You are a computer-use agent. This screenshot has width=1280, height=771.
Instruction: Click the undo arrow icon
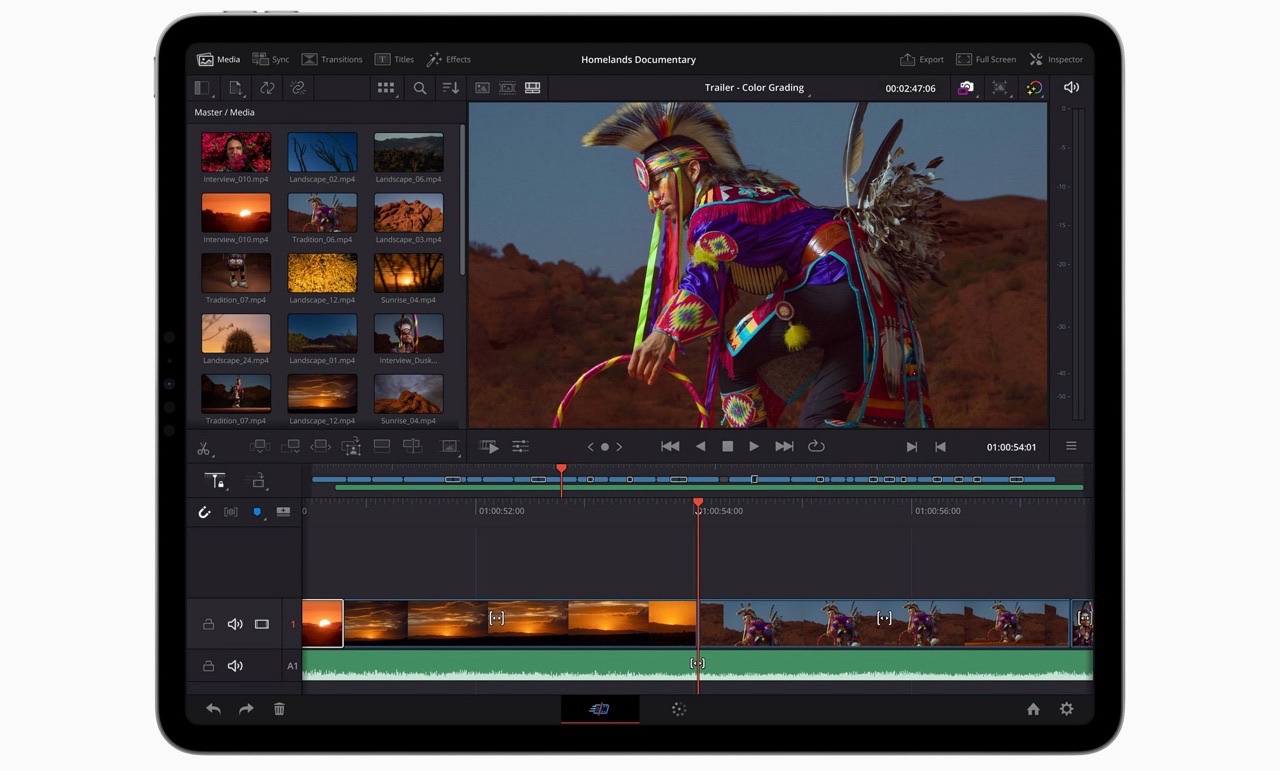click(213, 709)
